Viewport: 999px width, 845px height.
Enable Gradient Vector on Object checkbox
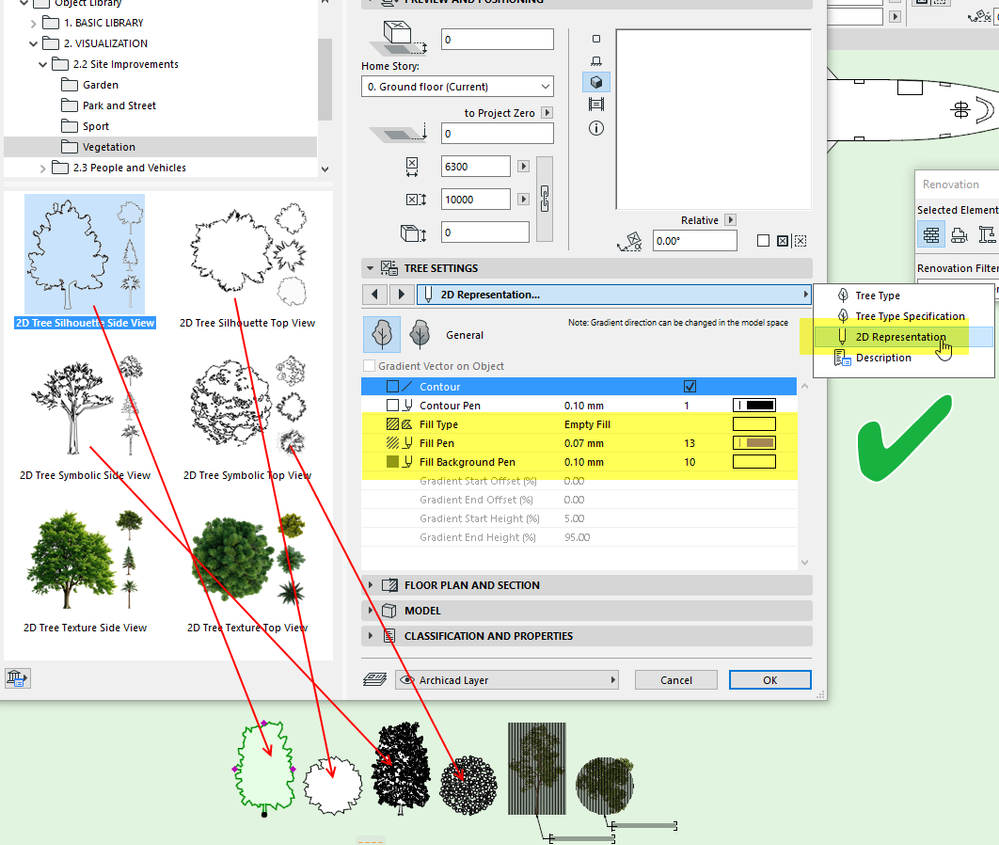(369, 366)
